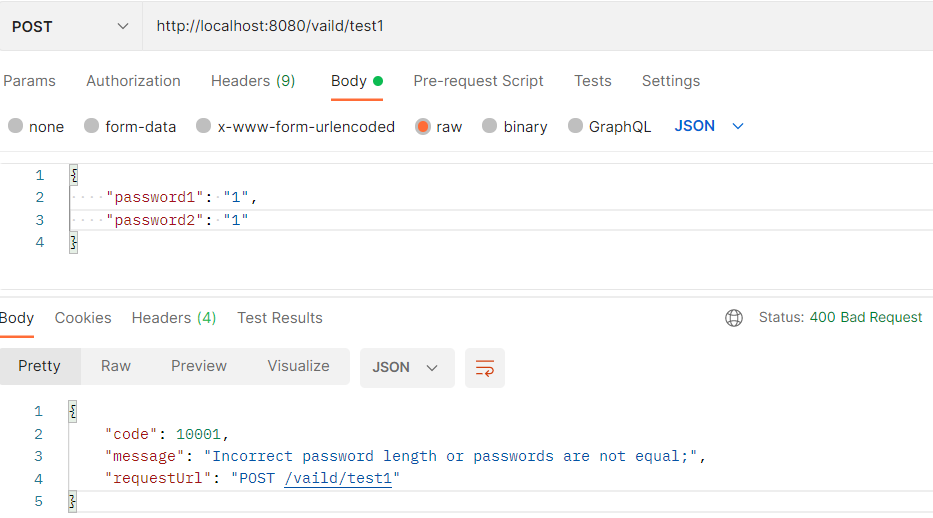Click the green dot on the Body tab

(x=378, y=81)
